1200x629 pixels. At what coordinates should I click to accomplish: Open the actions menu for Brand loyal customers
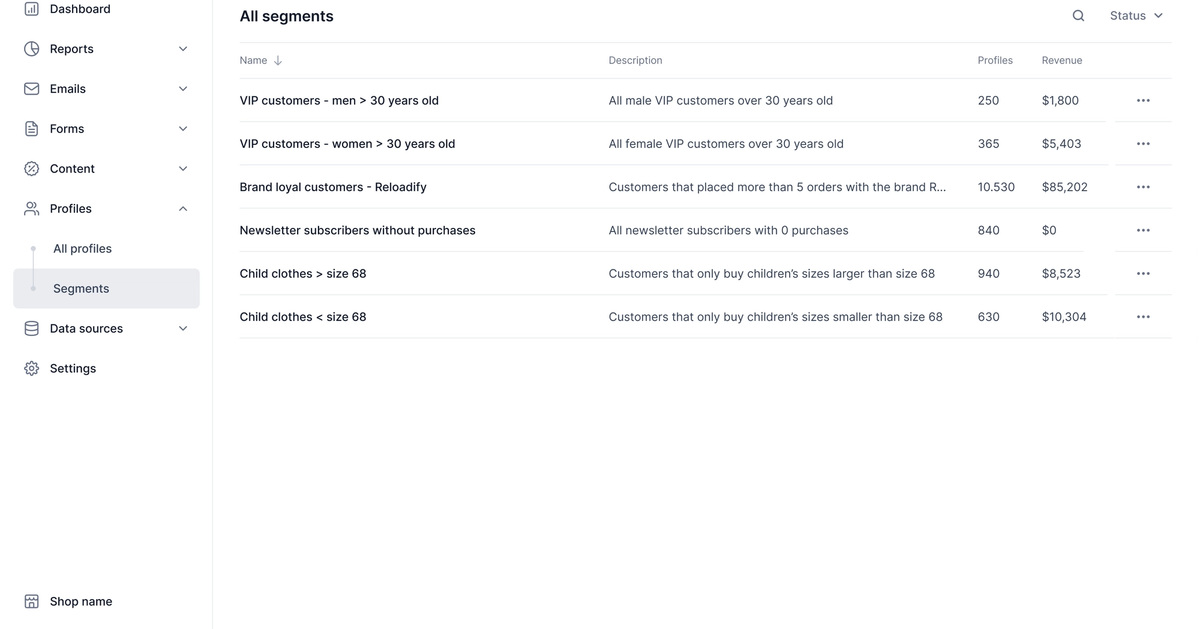(x=1143, y=186)
